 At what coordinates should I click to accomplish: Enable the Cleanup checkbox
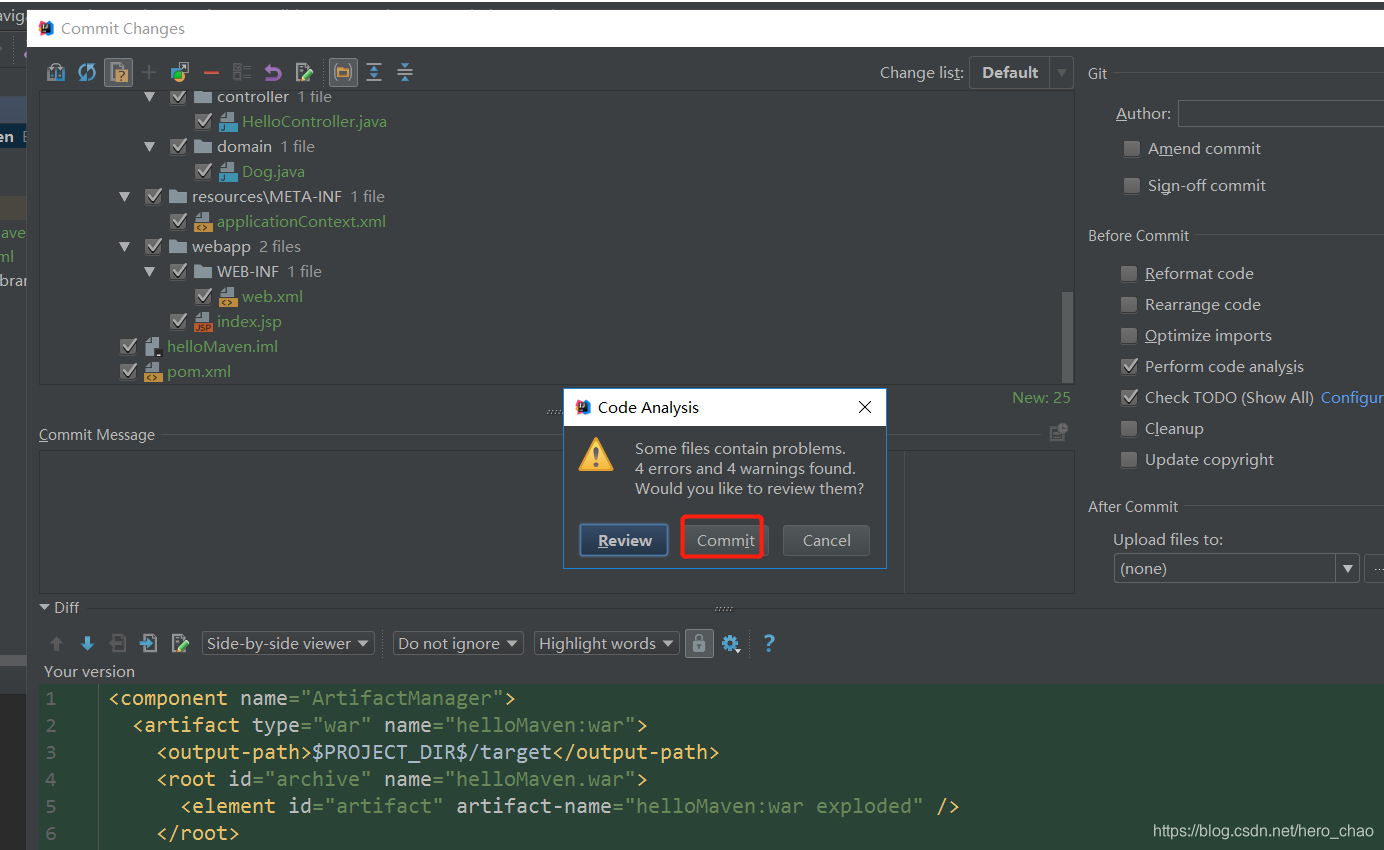[1129, 428]
